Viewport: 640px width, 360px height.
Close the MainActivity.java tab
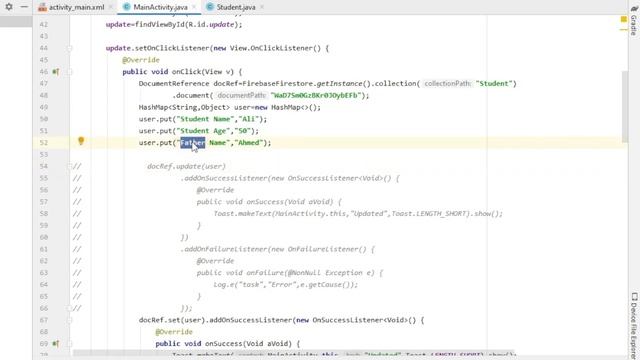coord(194,7)
